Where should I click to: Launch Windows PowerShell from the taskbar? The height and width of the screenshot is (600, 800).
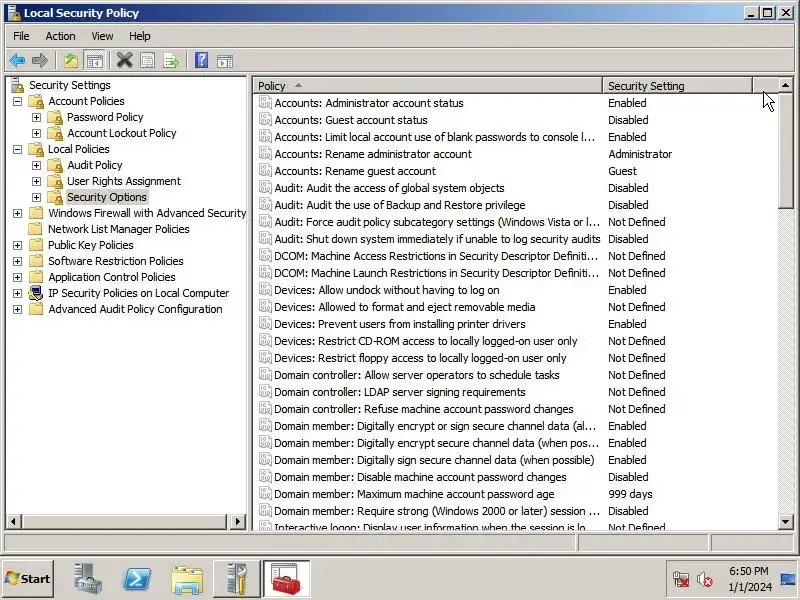[137, 579]
